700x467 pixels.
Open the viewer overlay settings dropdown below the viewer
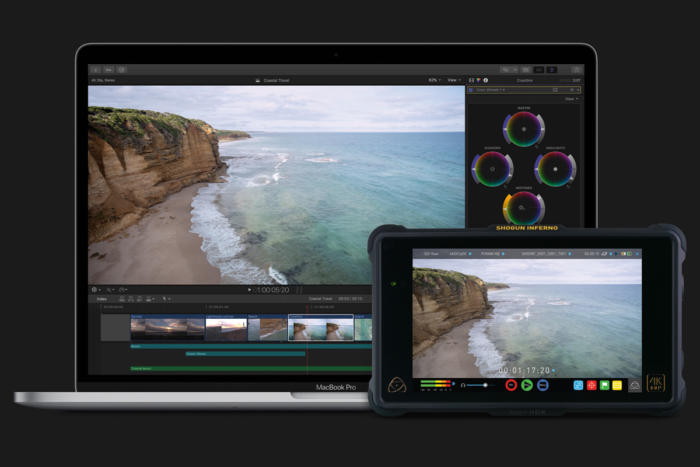point(96,290)
